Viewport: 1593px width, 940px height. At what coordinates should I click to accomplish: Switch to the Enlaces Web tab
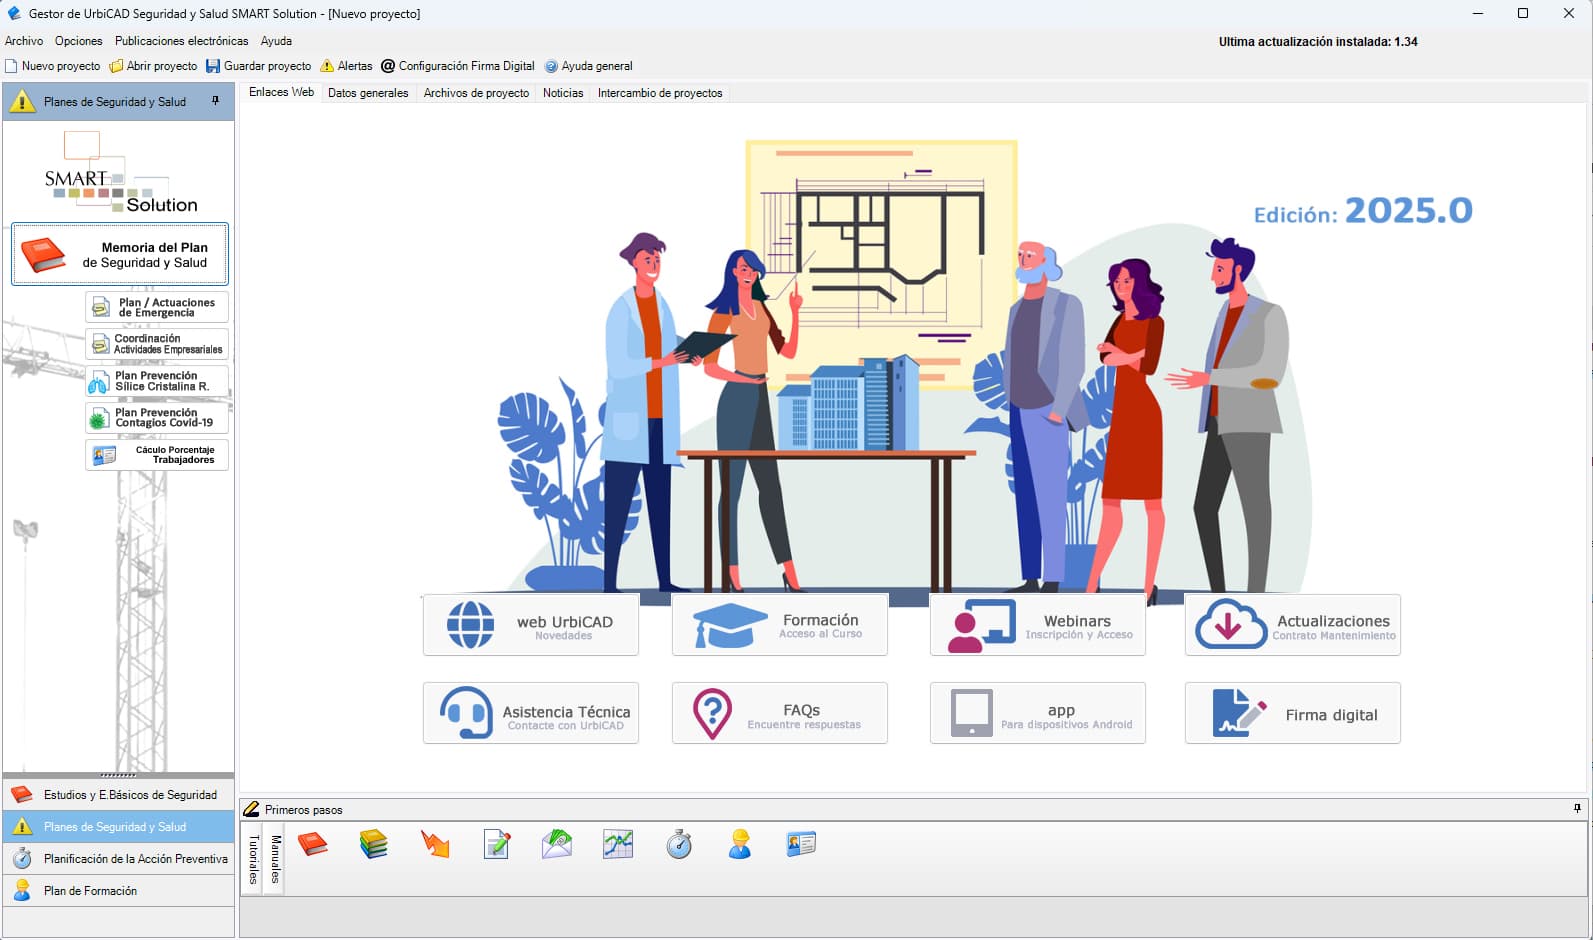click(281, 92)
